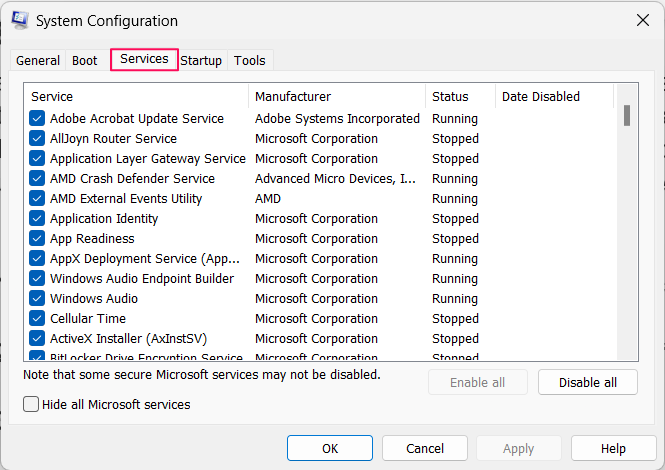The image size is (665, 470).
Task: Sort list by Manufacturer column header
Action: point(337,96)
